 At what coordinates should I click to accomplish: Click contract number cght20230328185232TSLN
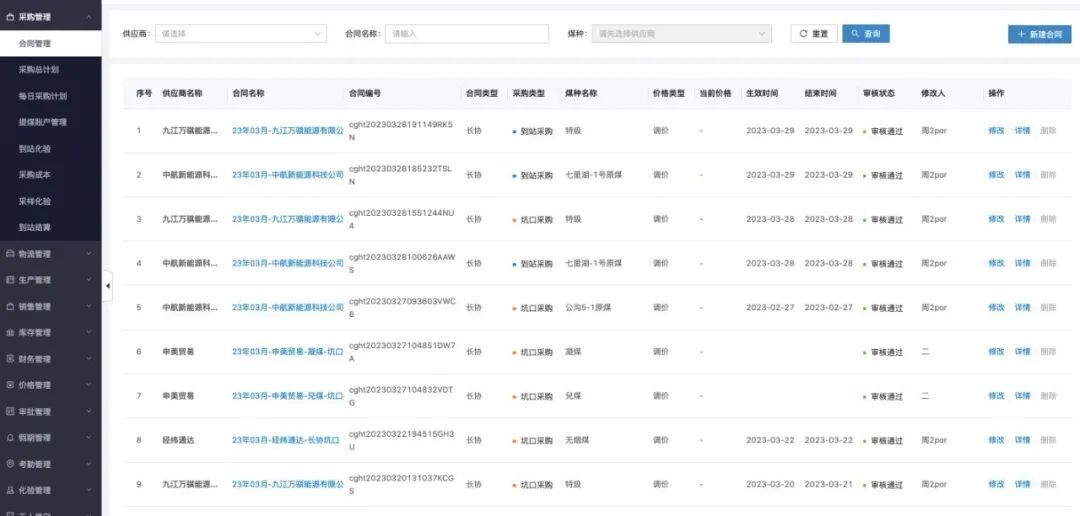pyautogui.click(x=401, y=175)
